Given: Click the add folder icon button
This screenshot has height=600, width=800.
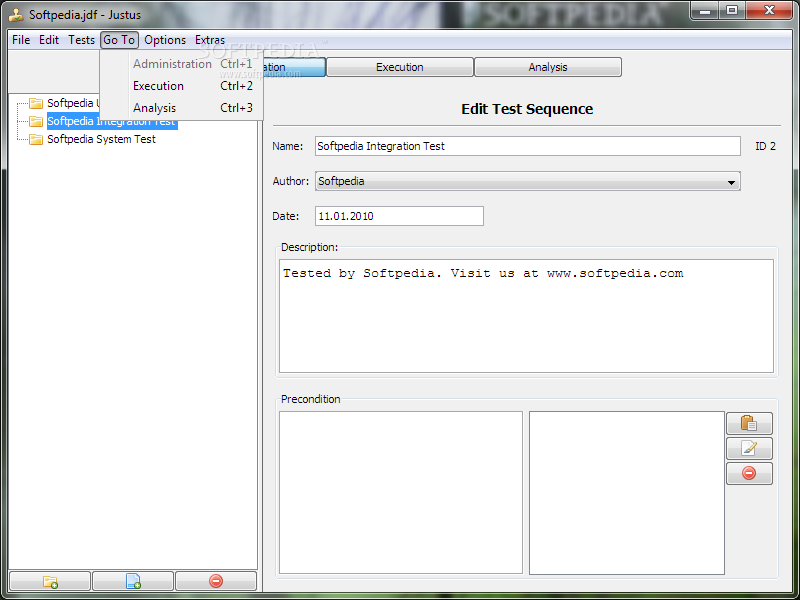Looking at the screenshot, I should tap(50, 581).
